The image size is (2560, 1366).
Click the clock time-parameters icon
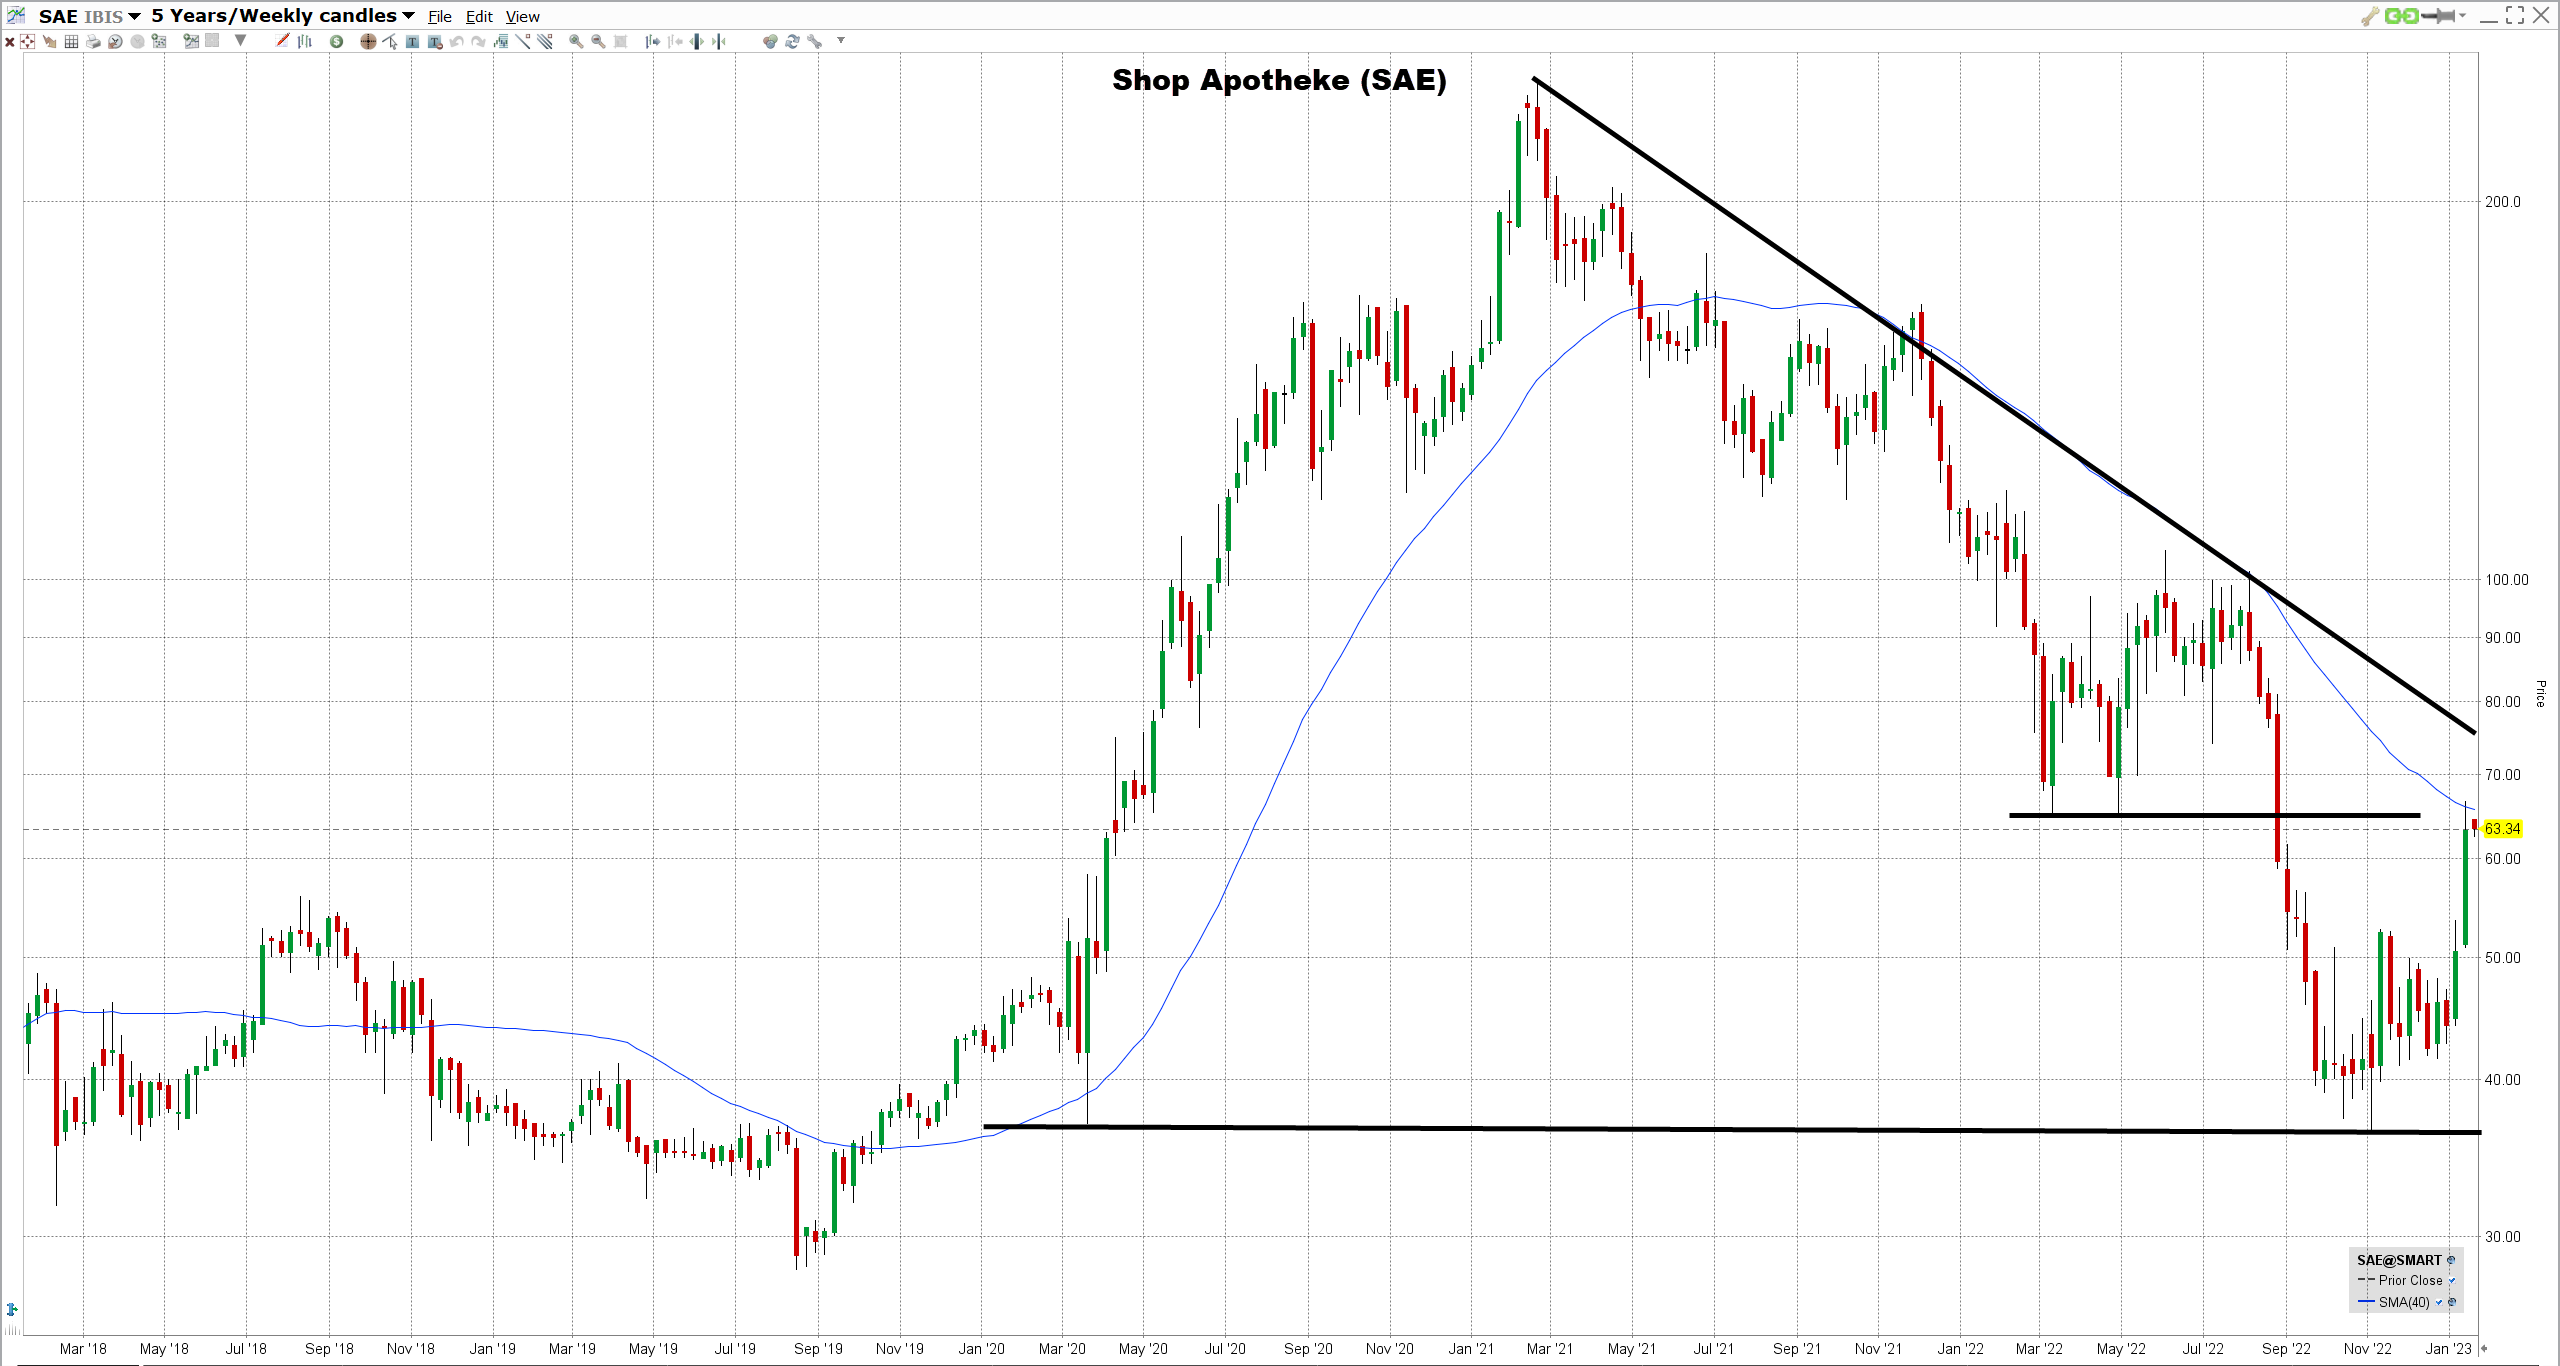tap(115, 41)
